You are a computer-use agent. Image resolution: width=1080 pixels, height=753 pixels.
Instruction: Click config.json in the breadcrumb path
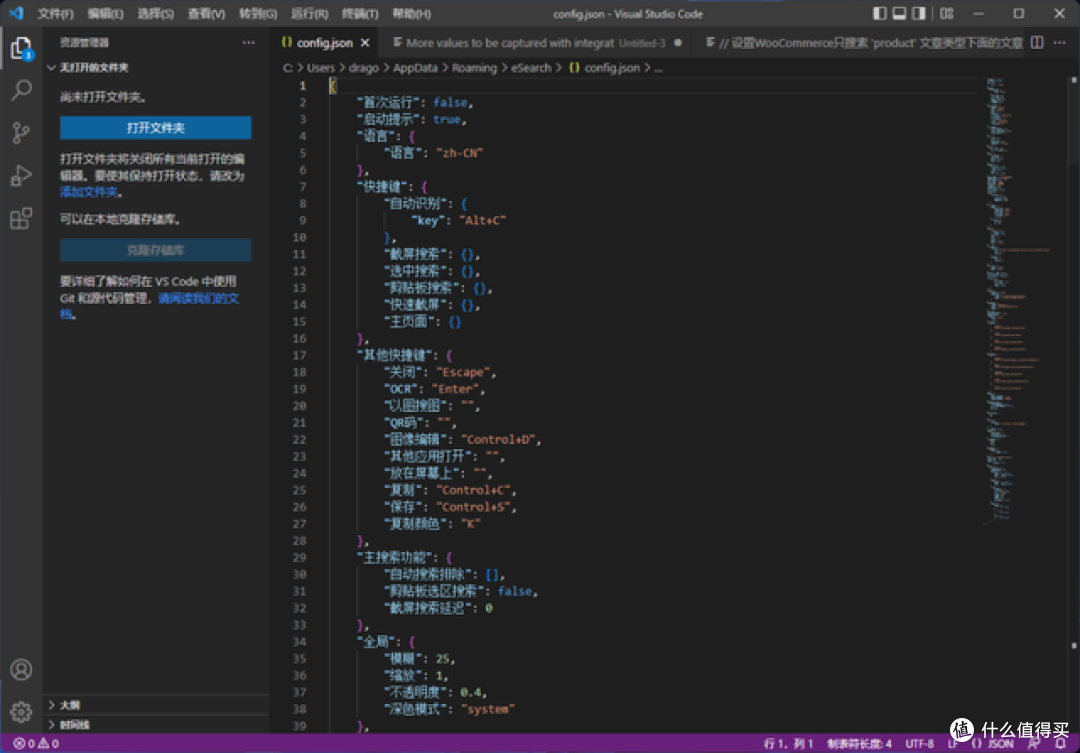coord(612,68)
